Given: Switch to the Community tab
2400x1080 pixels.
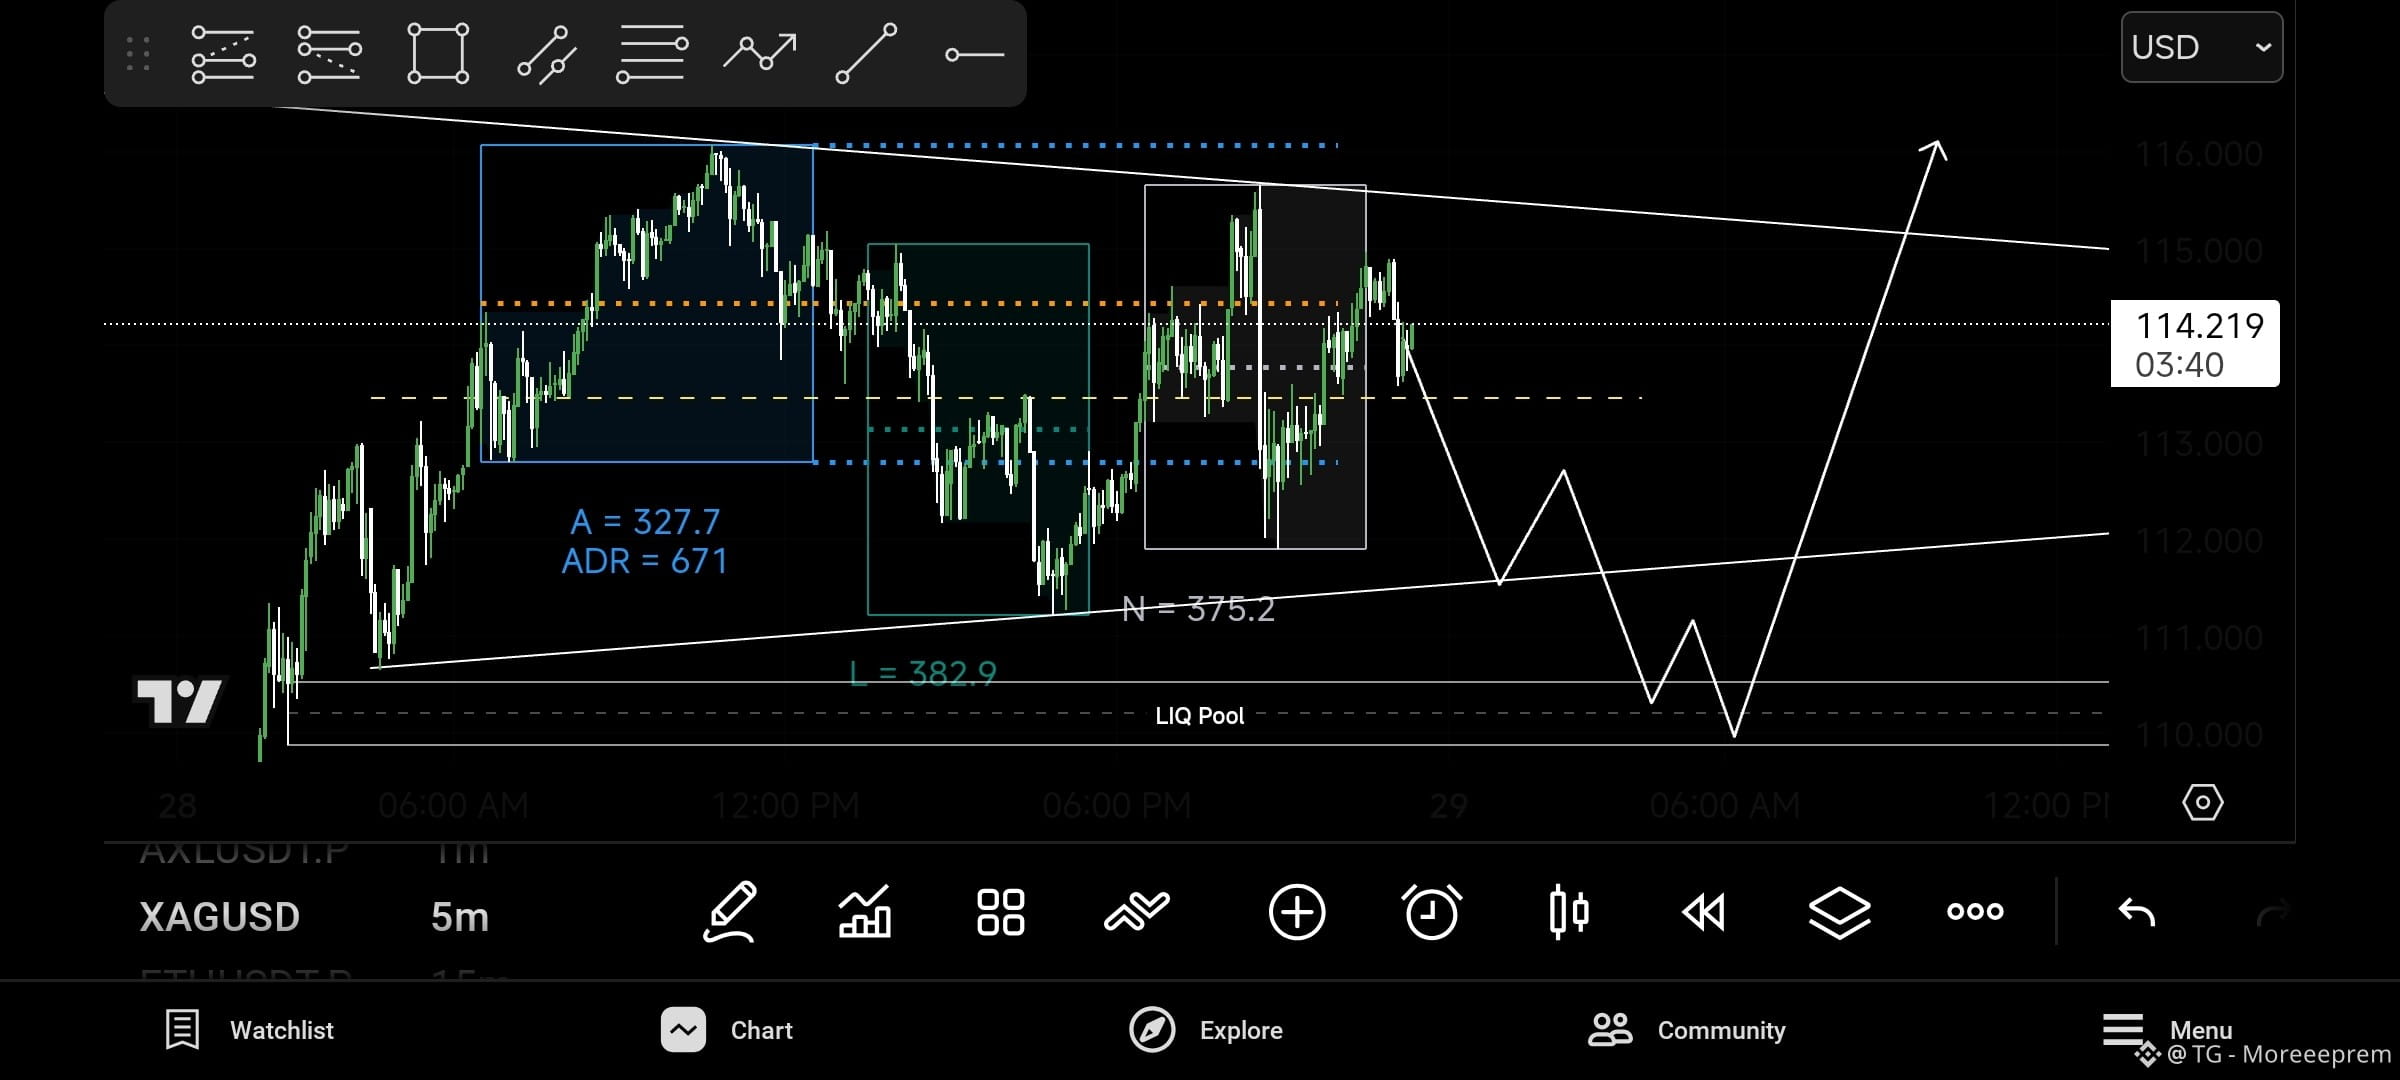Looking at the screenshot, I should tap(1687, 1030).
